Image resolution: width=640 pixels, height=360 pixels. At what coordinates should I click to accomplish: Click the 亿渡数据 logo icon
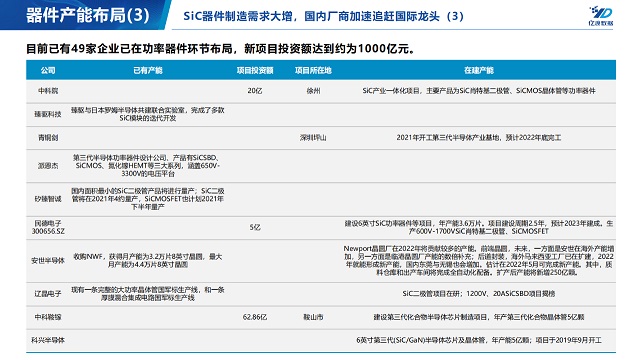[x=601, y=16]
